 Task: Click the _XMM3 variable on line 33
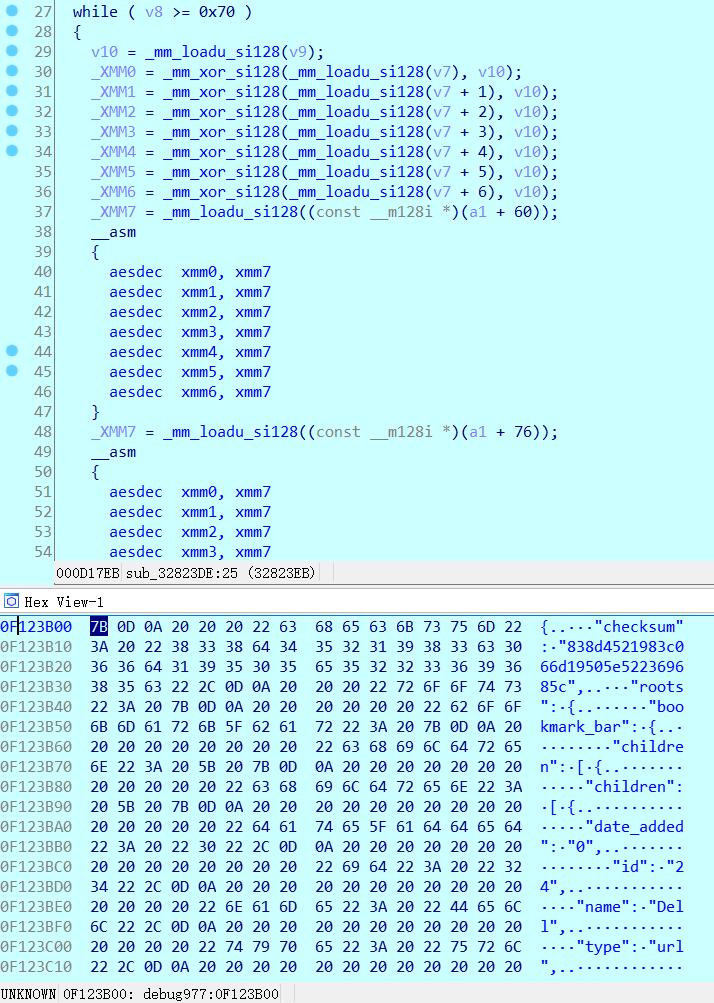pos(113,132)
